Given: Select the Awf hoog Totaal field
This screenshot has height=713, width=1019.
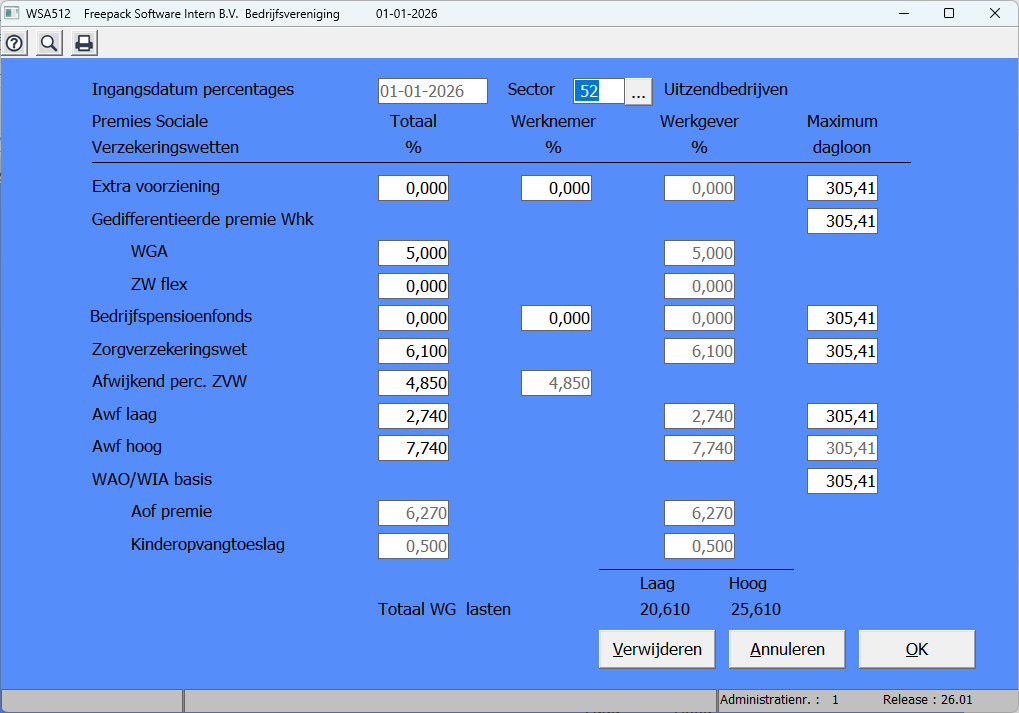Looking at the screenshot, I should coord(413,449).
